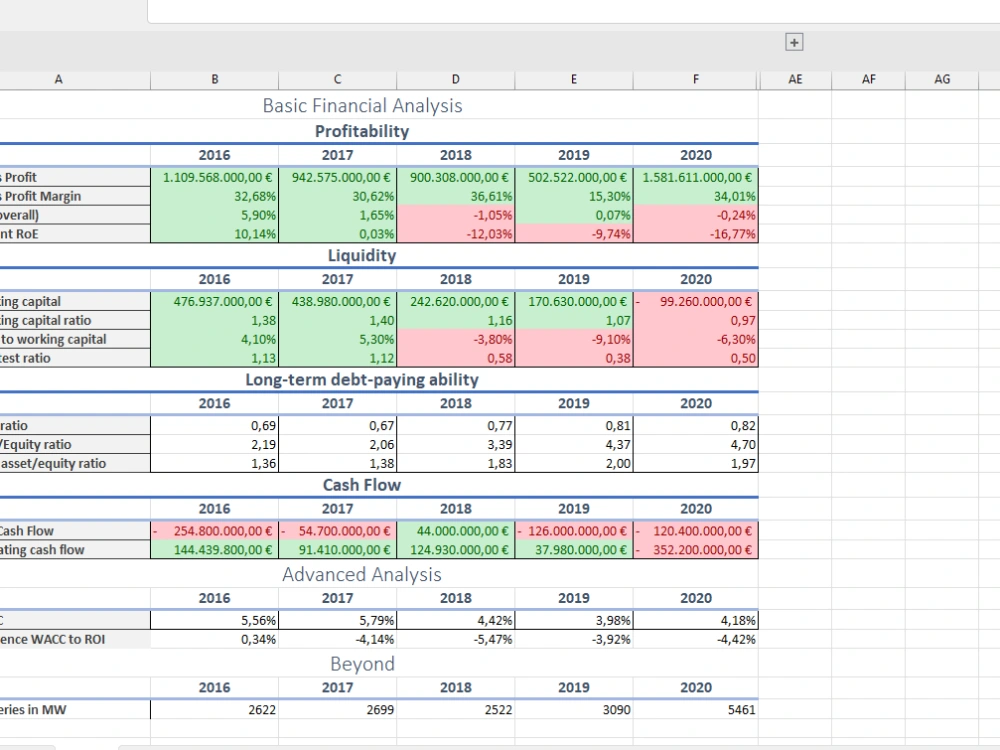
Task: Select column header B
Action: pos(214,79)
